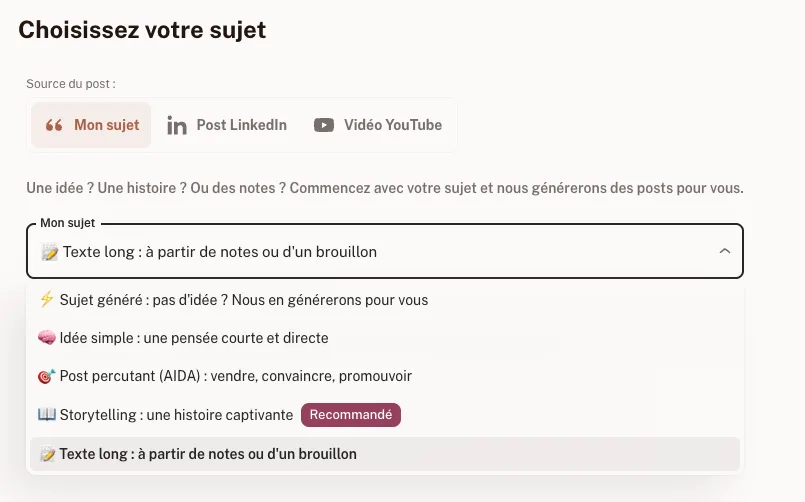805x502 pixels.
Task: Choose Idée simple : une pensée courte
Action: click(x=385, y=338)
